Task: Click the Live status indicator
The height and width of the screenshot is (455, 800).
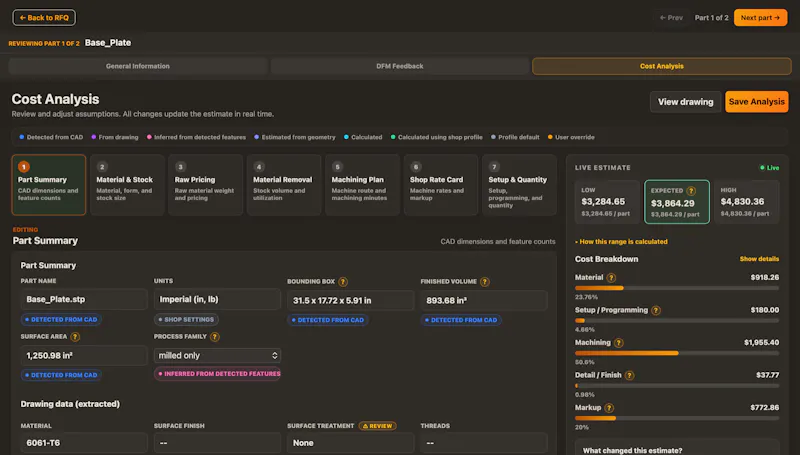Action: pos(769,168)
